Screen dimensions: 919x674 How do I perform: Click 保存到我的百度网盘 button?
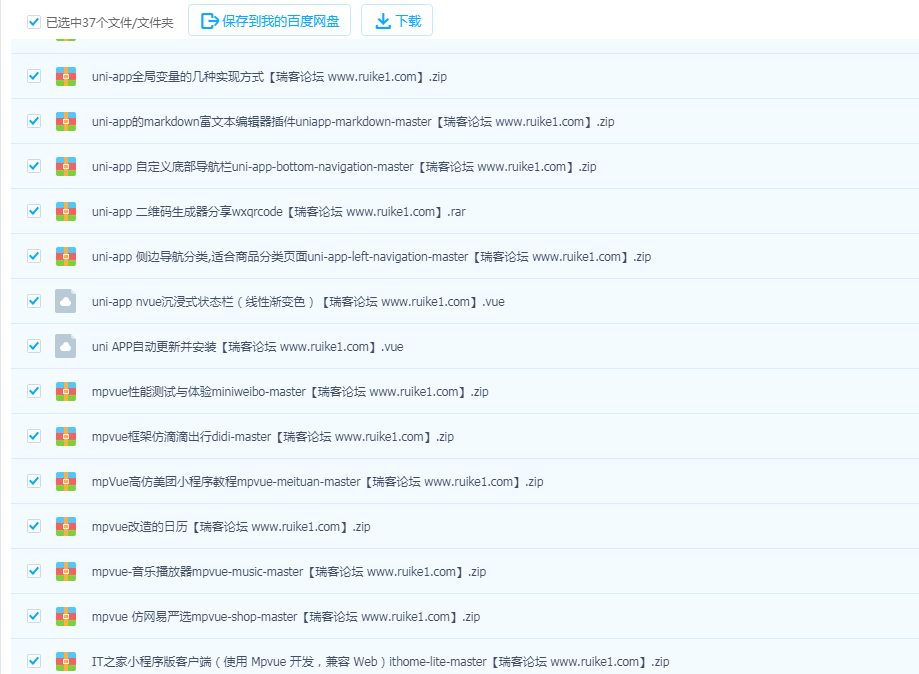pyautogui.click(x=270, y=21)
